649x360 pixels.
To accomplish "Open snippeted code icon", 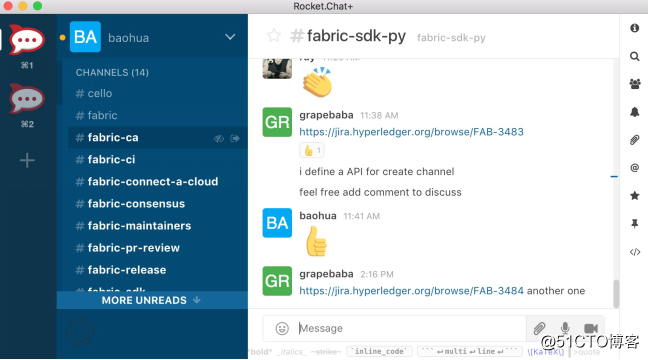I will (x=635, y=252).
